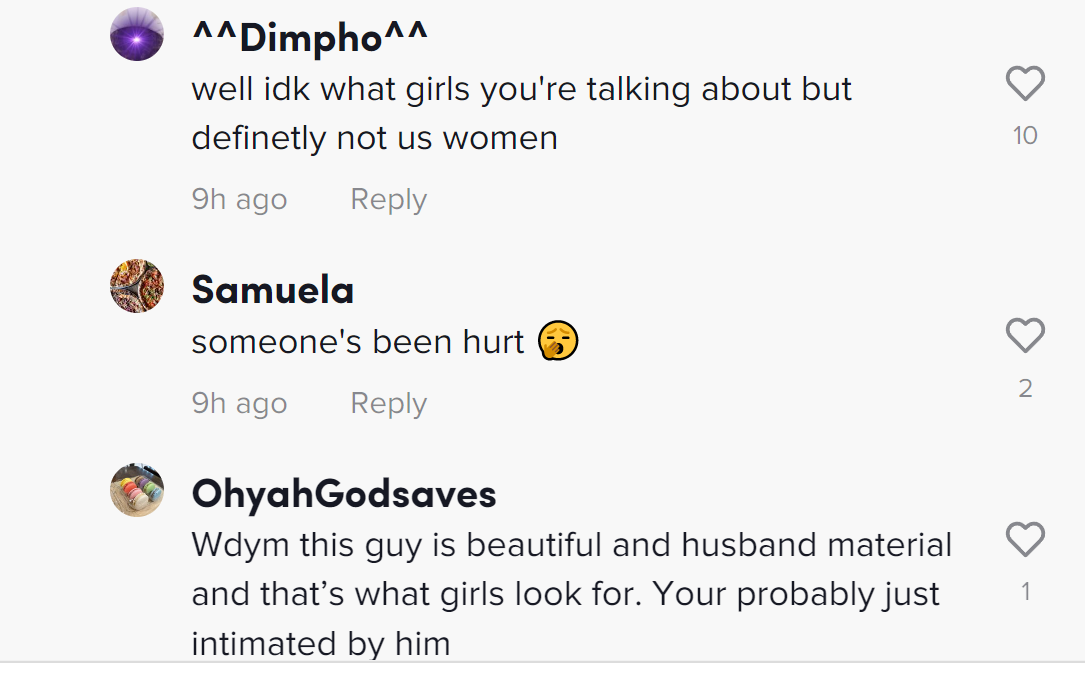Click the "definetly not us women" comment text
This screenshot has height=678, width=1085.
click(x=374, y=138)
